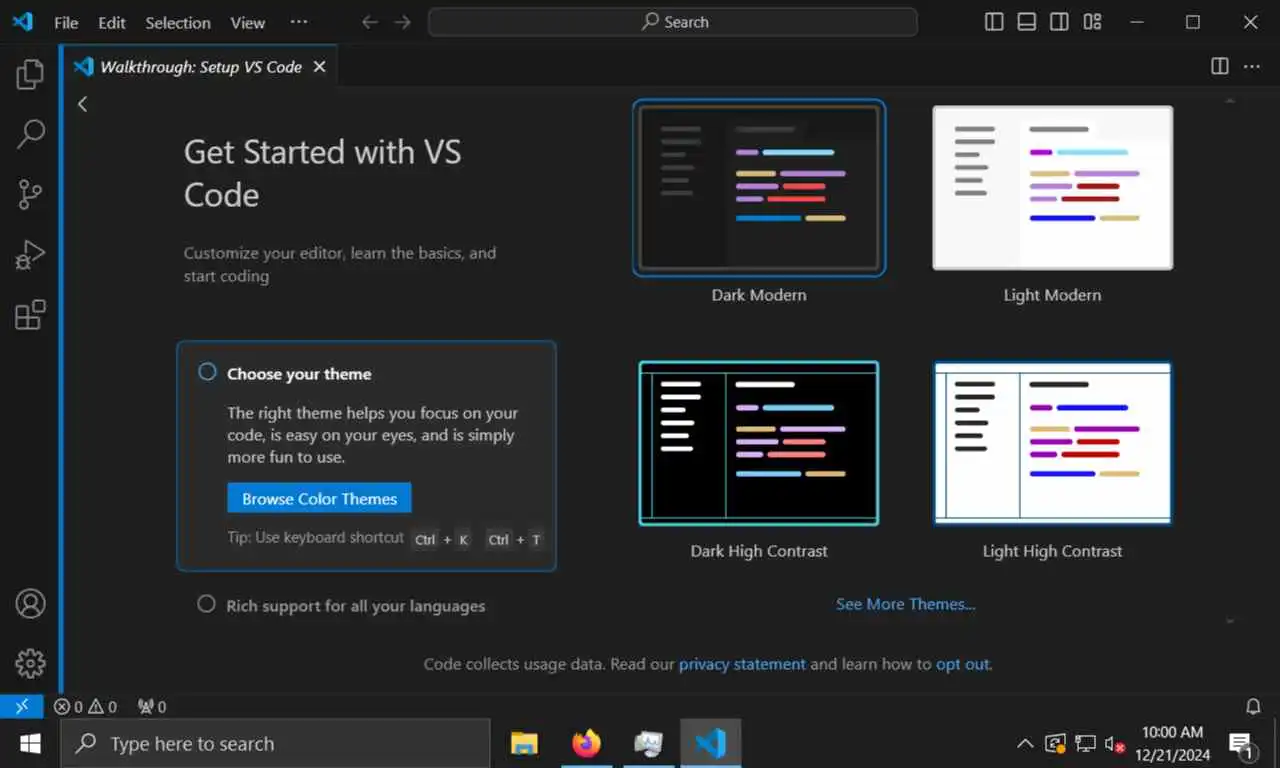Click the taskbar clock 10:00 AM
The image size is (1280, 768).
[1173, 732]
